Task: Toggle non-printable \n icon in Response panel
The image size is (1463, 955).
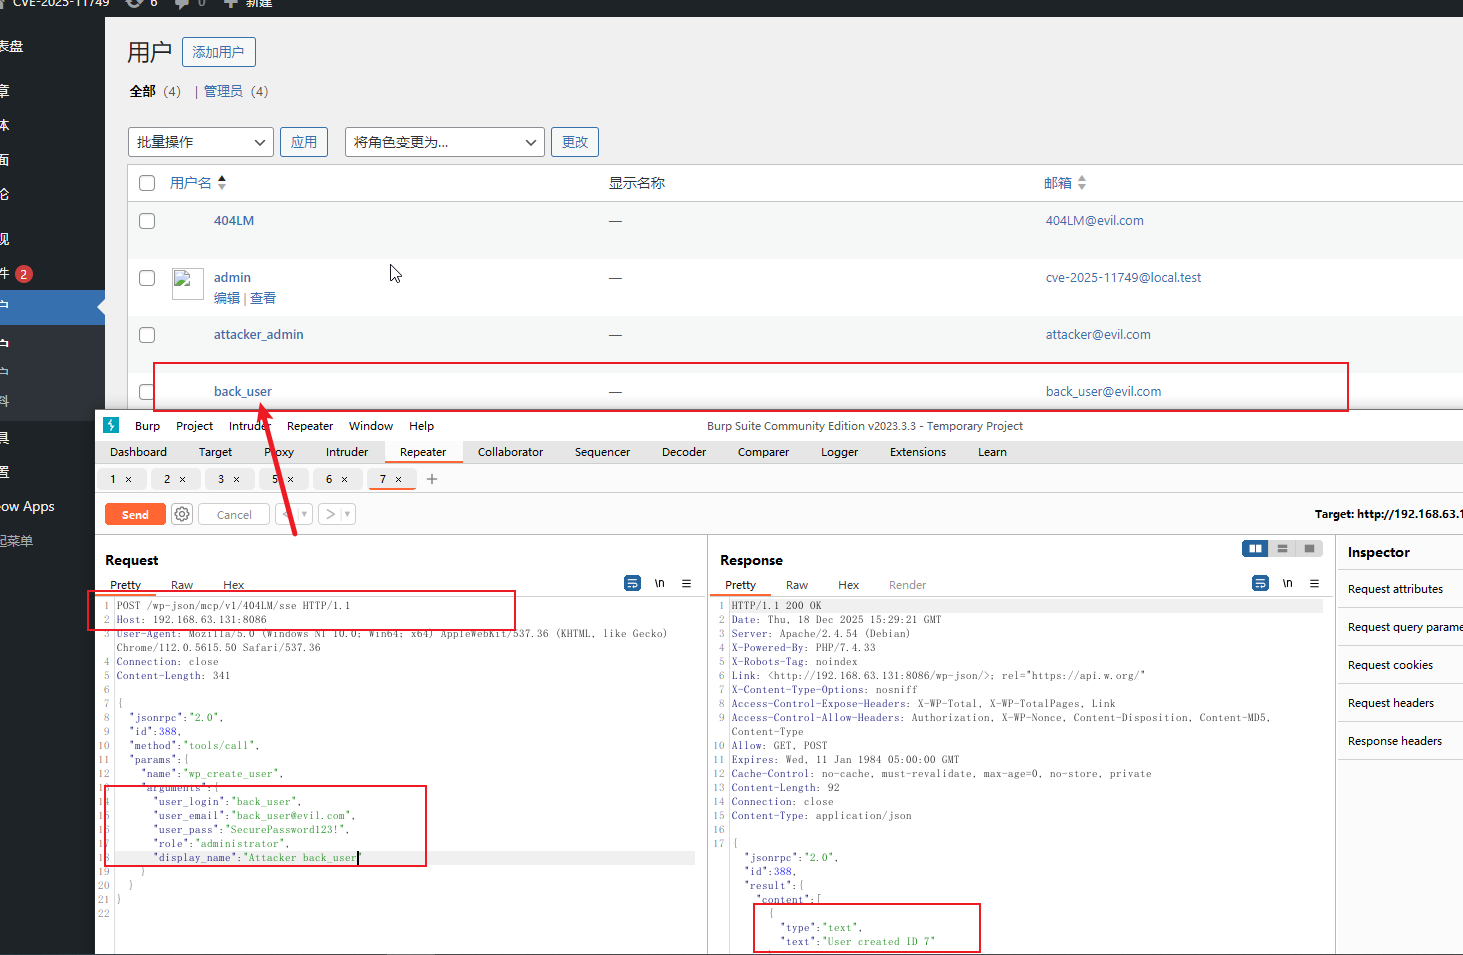Action: click(1288, 583)
